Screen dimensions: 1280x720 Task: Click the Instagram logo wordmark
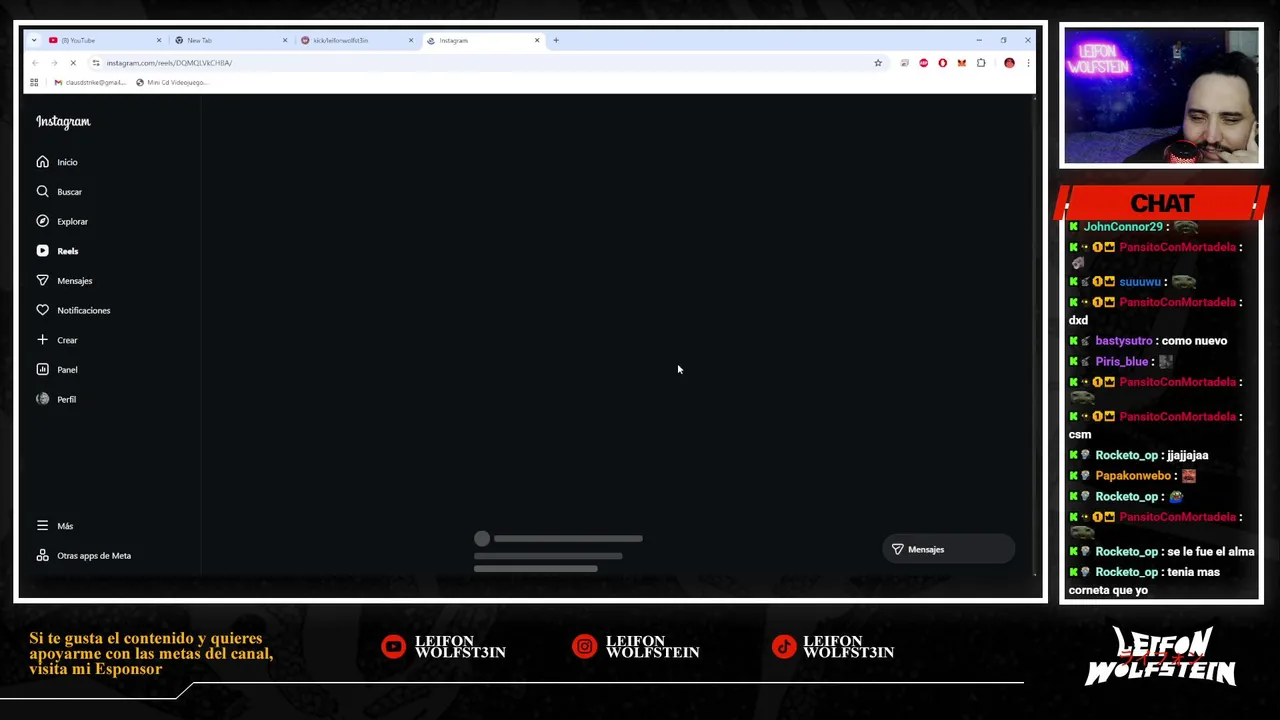tap(63, 122)
